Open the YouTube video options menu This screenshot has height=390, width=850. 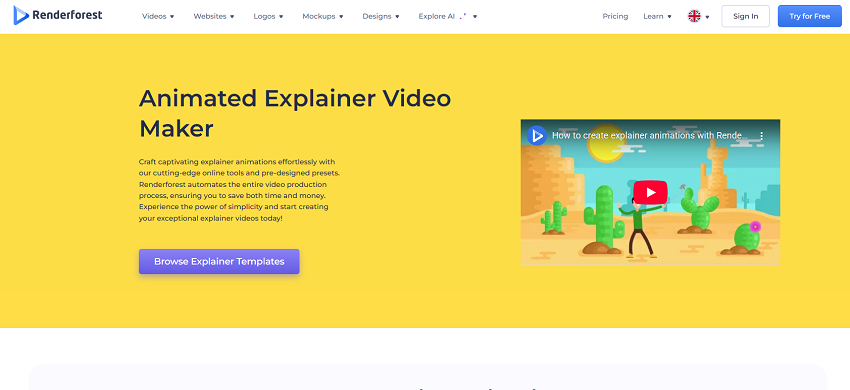click(x=761, y=136)
